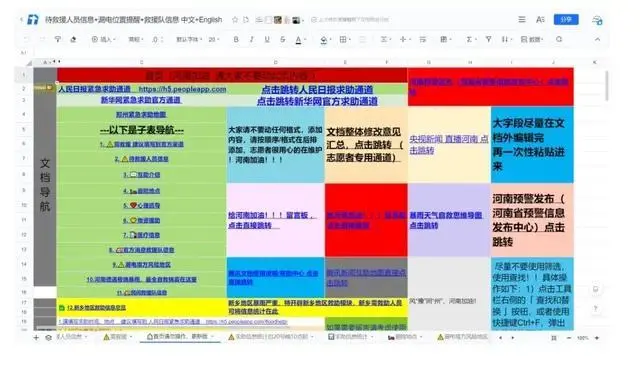This screenshot has height=368, width=640.
Task: Expand the borders dropdown
Action: (345, 39)
